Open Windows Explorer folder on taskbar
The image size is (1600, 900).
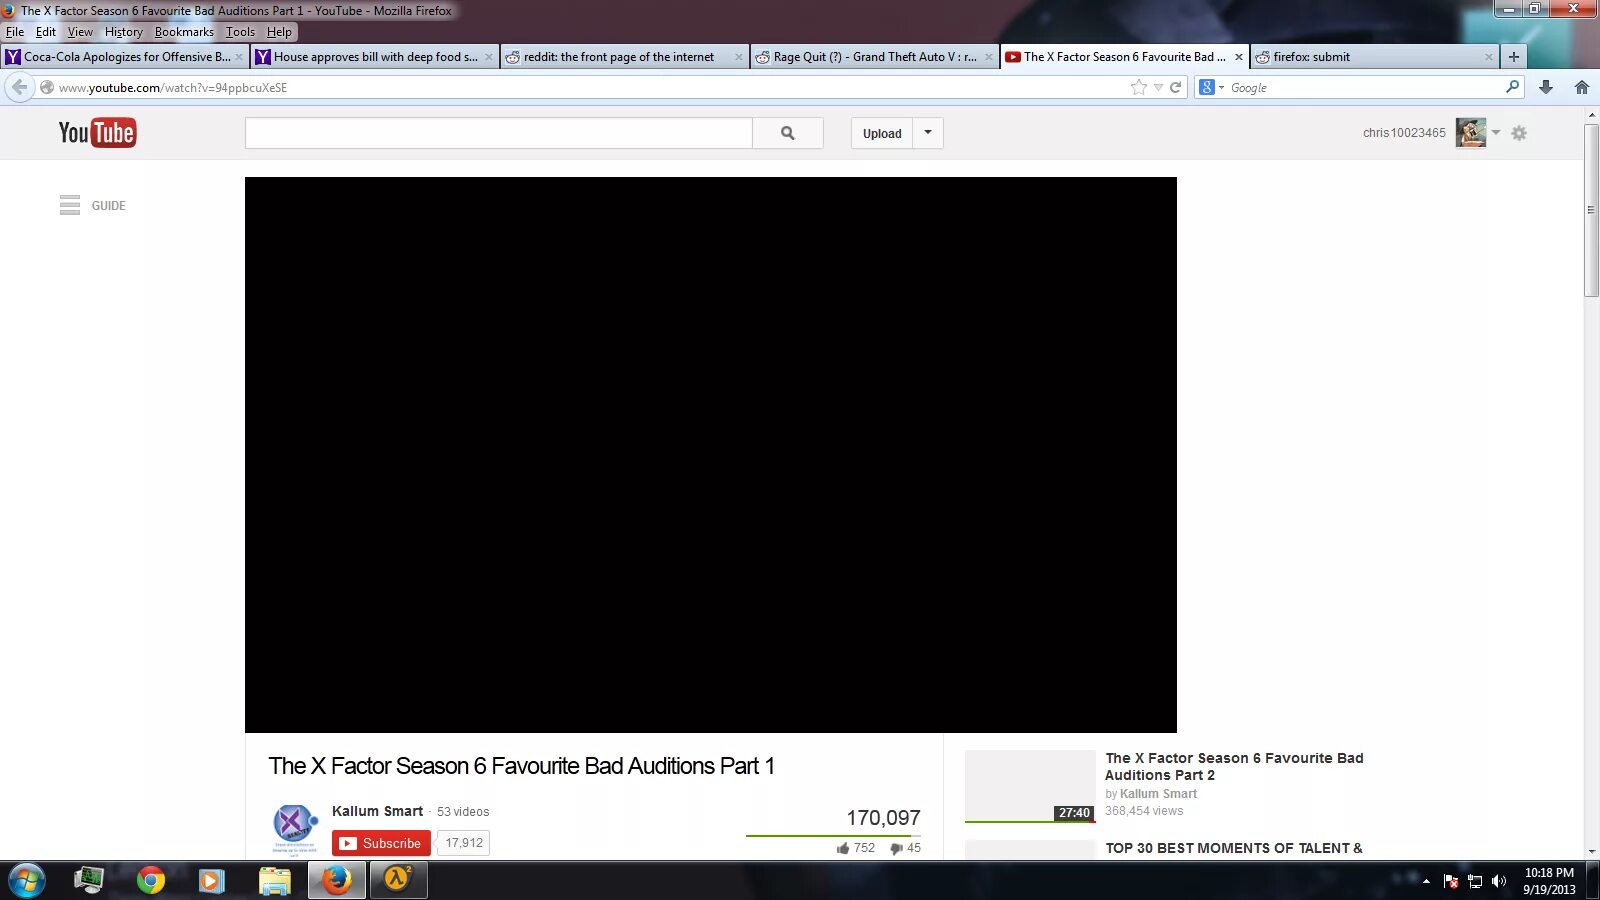(274, 880)
